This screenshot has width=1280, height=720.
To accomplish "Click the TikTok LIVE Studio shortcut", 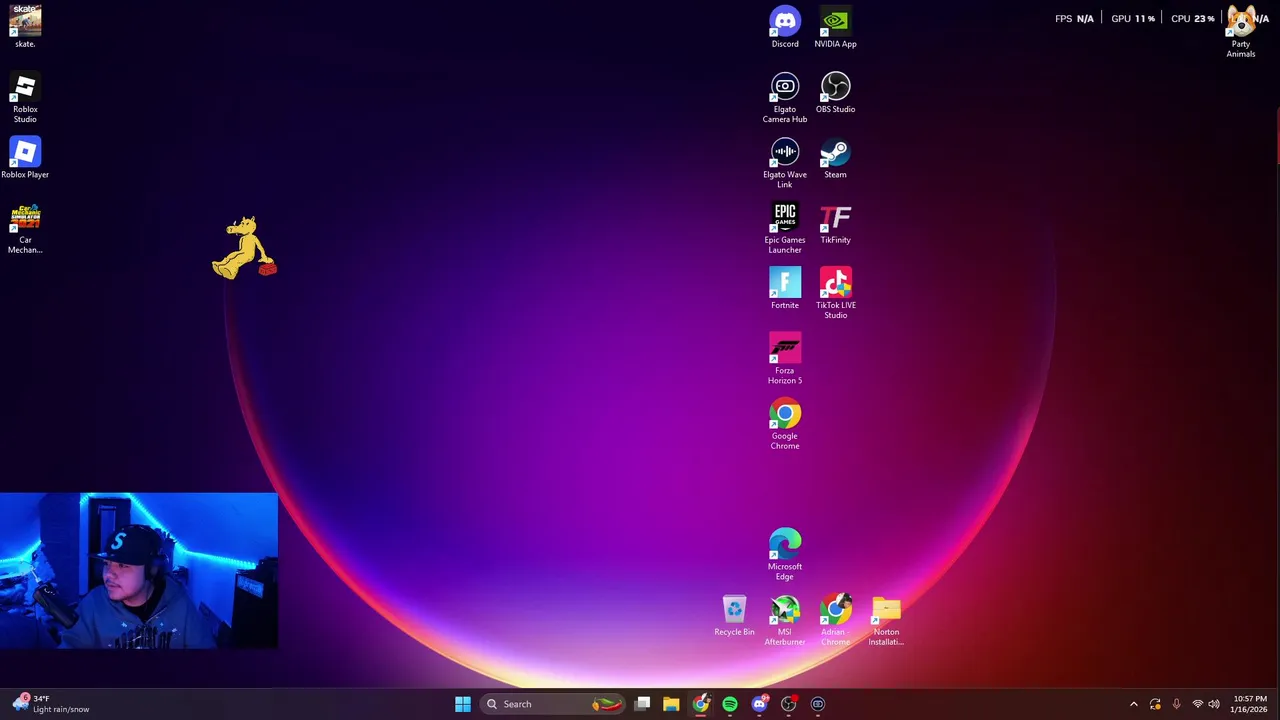I will (x=835, y=294).
